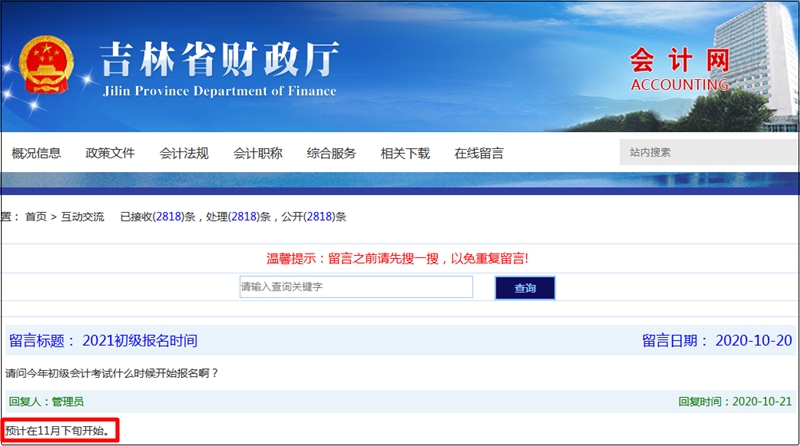Select the 留言日期 2020-10-20 text
800x446 pixels.
click(717, 340)
